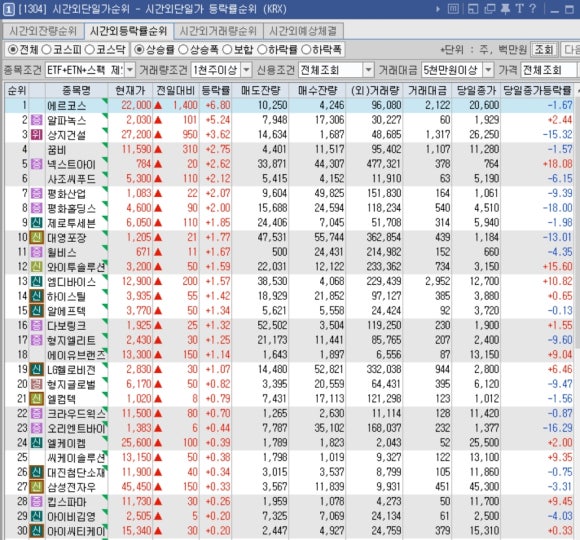Sort by the 당일종가등락률 column header
Screen dimensions: 580x540
537,91
